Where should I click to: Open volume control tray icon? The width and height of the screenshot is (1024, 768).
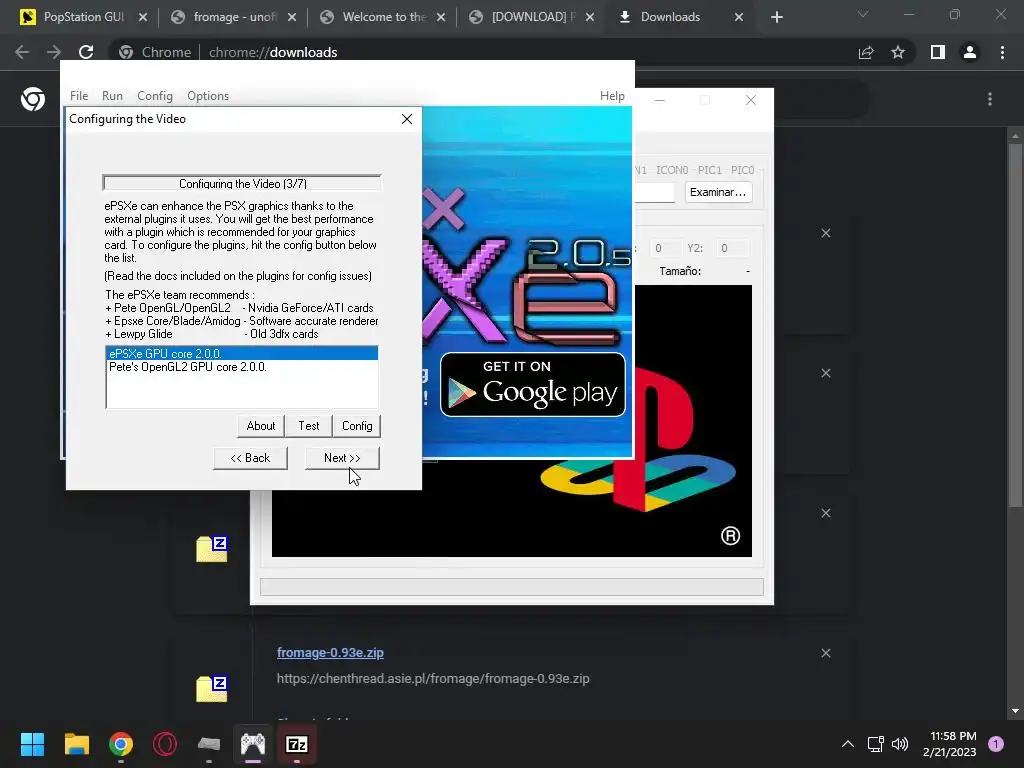(900, 744)
